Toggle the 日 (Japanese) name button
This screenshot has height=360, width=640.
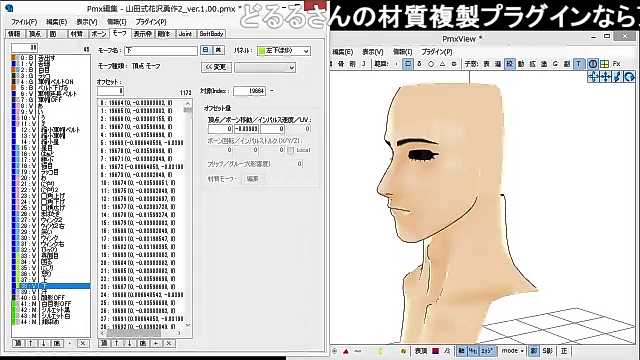[205, 50]
